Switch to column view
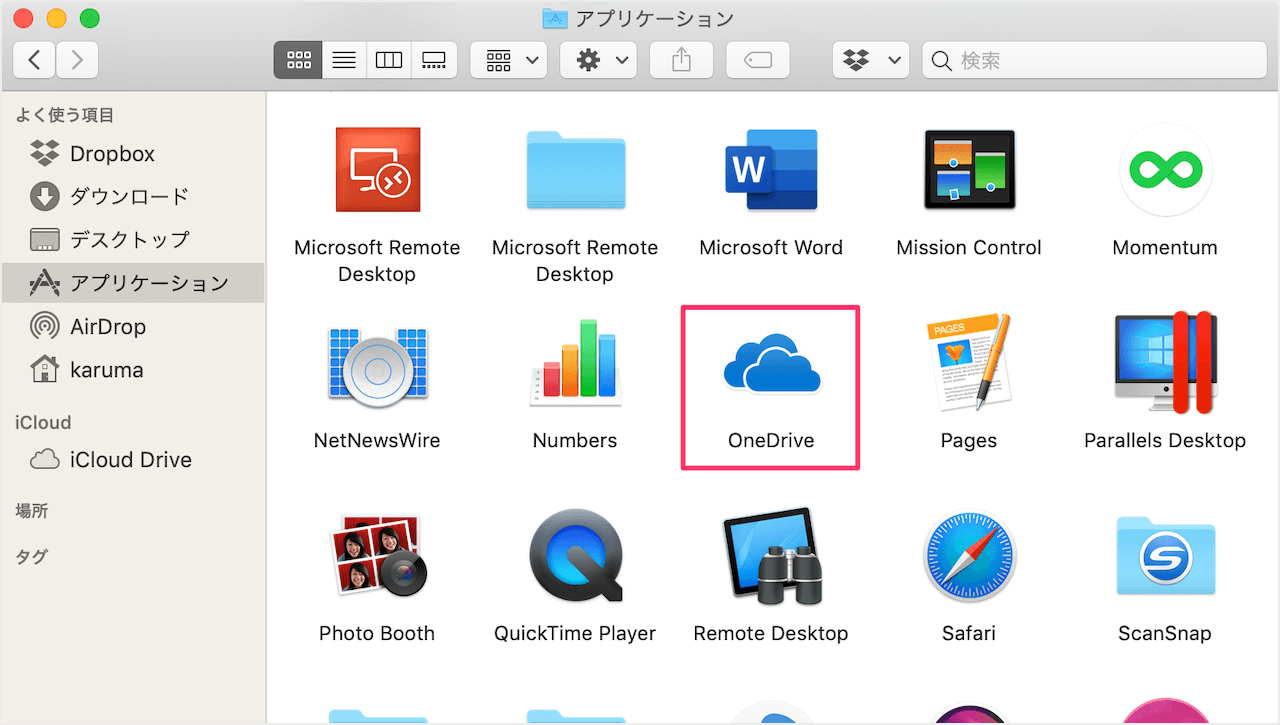The height and width of the screenshot is (725, 1280). pos(389,60)
